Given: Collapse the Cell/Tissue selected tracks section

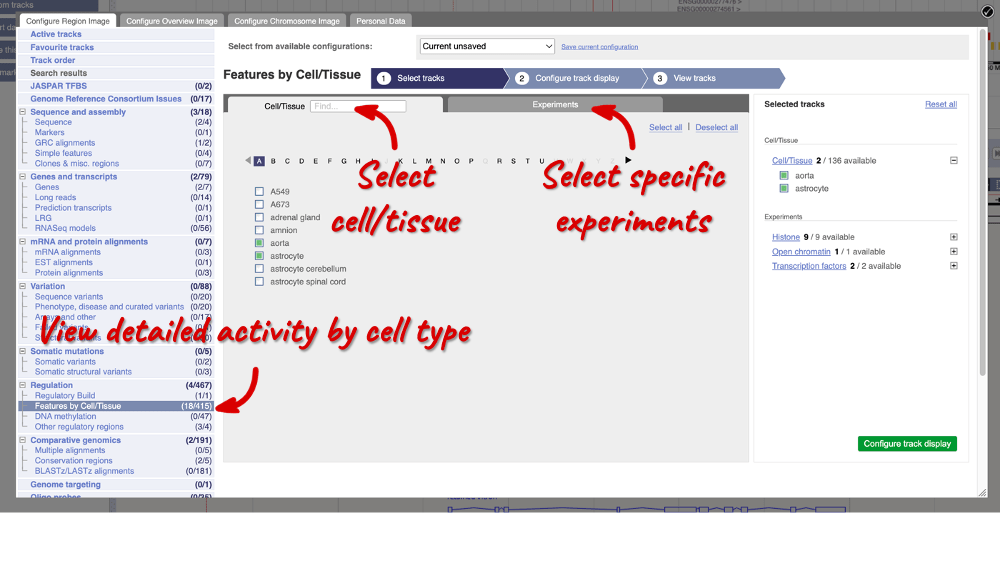Looking at the screenshot, I should pos(953,161).
